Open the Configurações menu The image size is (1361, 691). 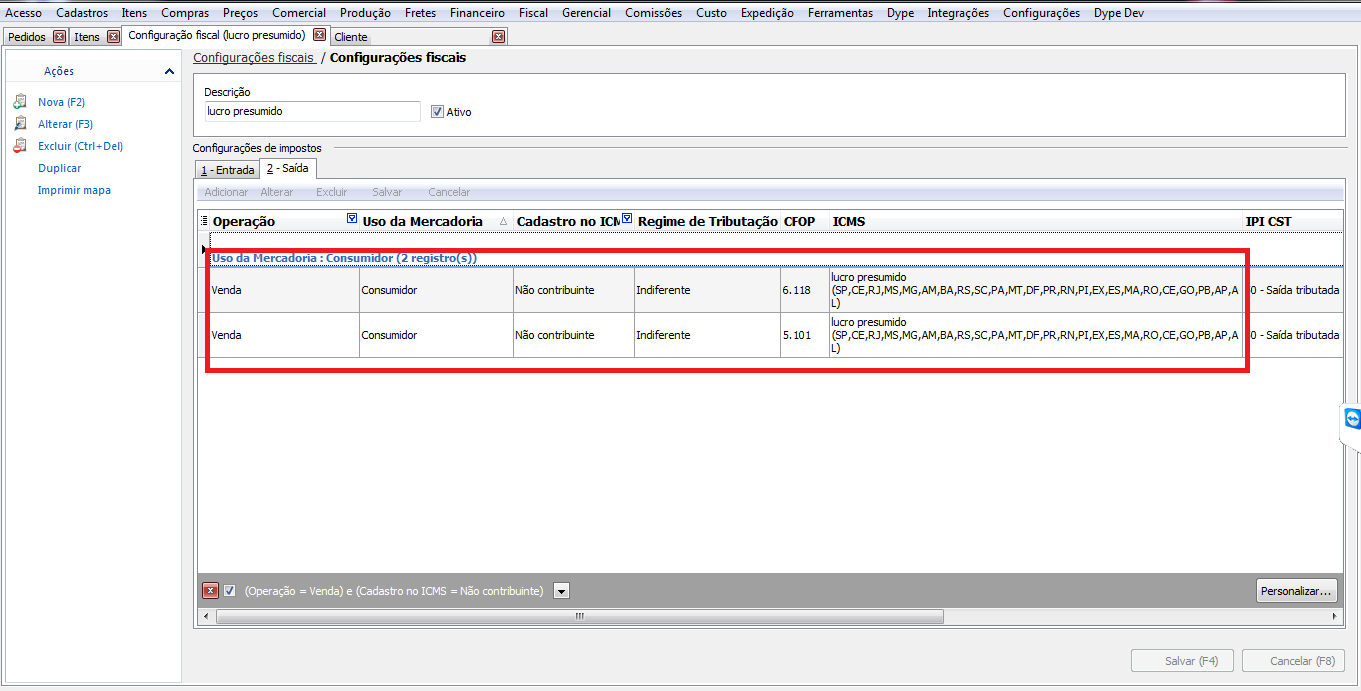click(1041, 13)
